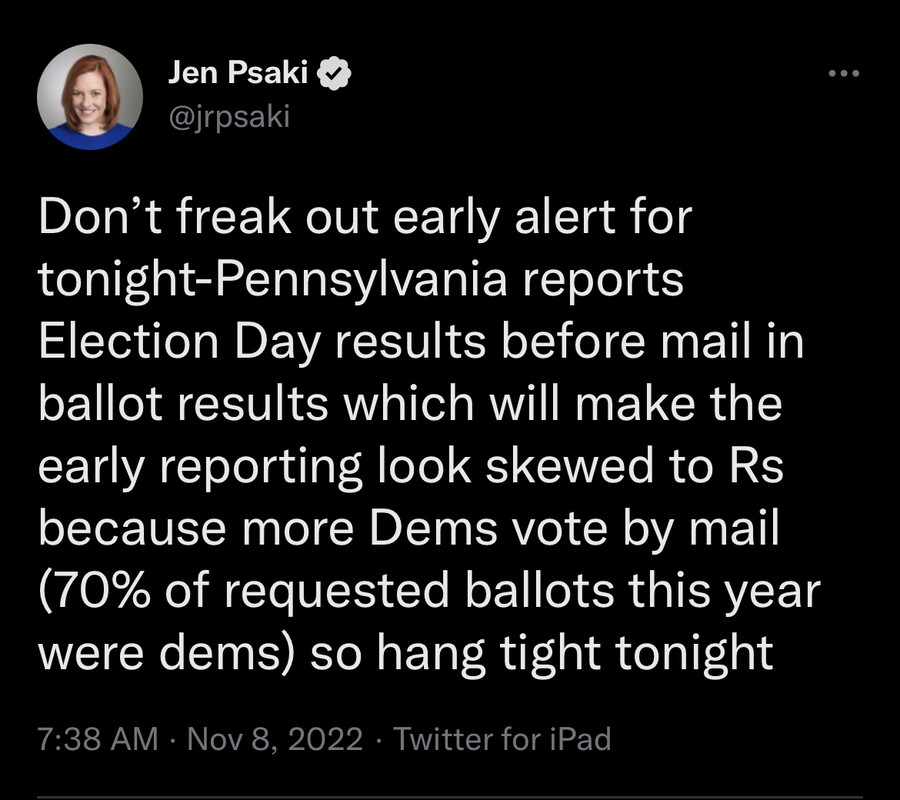
Task: Click the phrase hang tight tonight
Action: [x=575, y=654]
